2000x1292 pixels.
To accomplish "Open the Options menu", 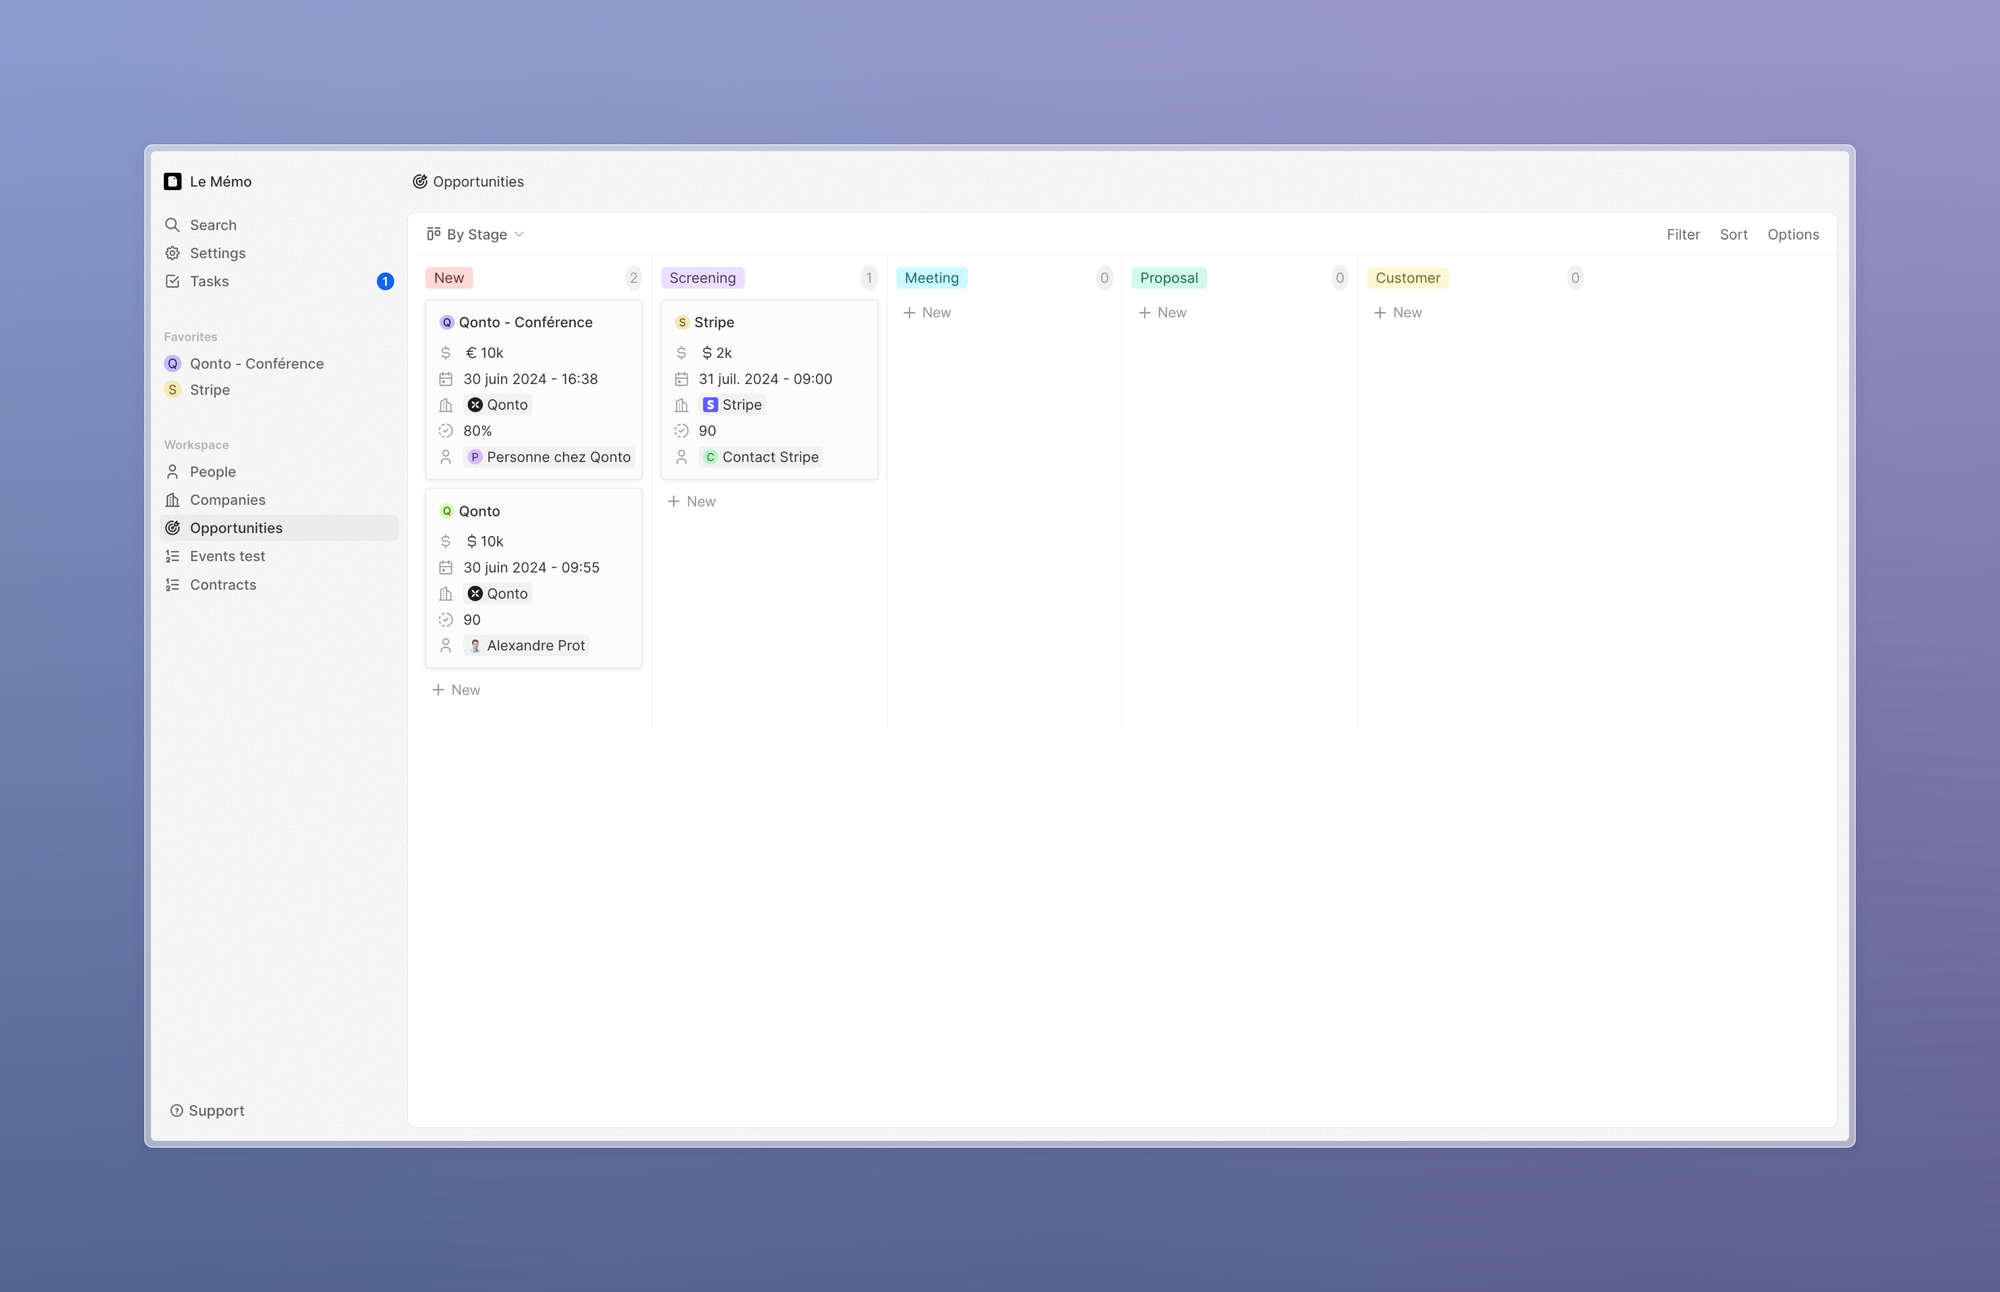I will (1793, 234).
